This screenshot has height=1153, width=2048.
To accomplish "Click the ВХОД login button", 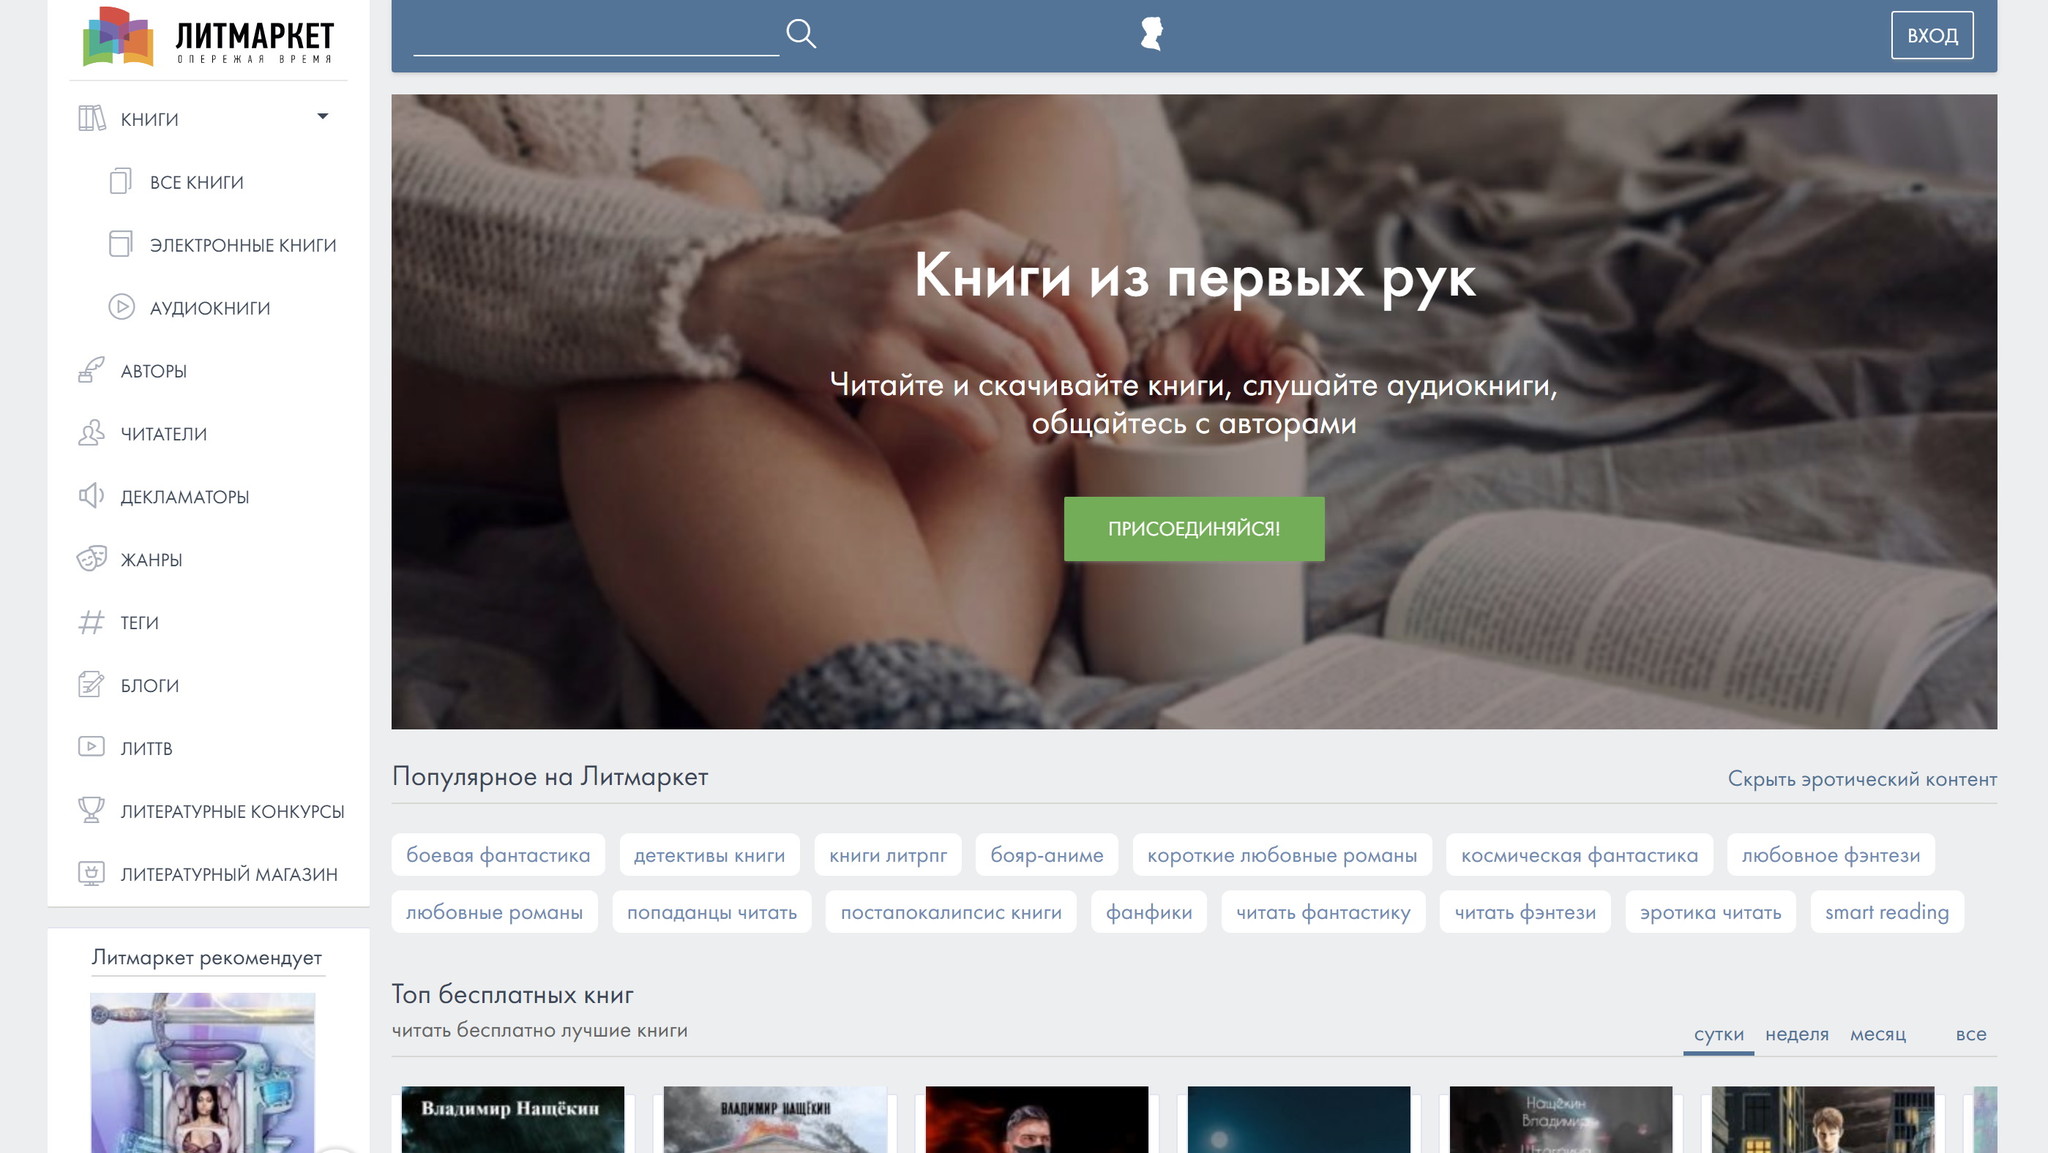I will (x=1932, y=35).
